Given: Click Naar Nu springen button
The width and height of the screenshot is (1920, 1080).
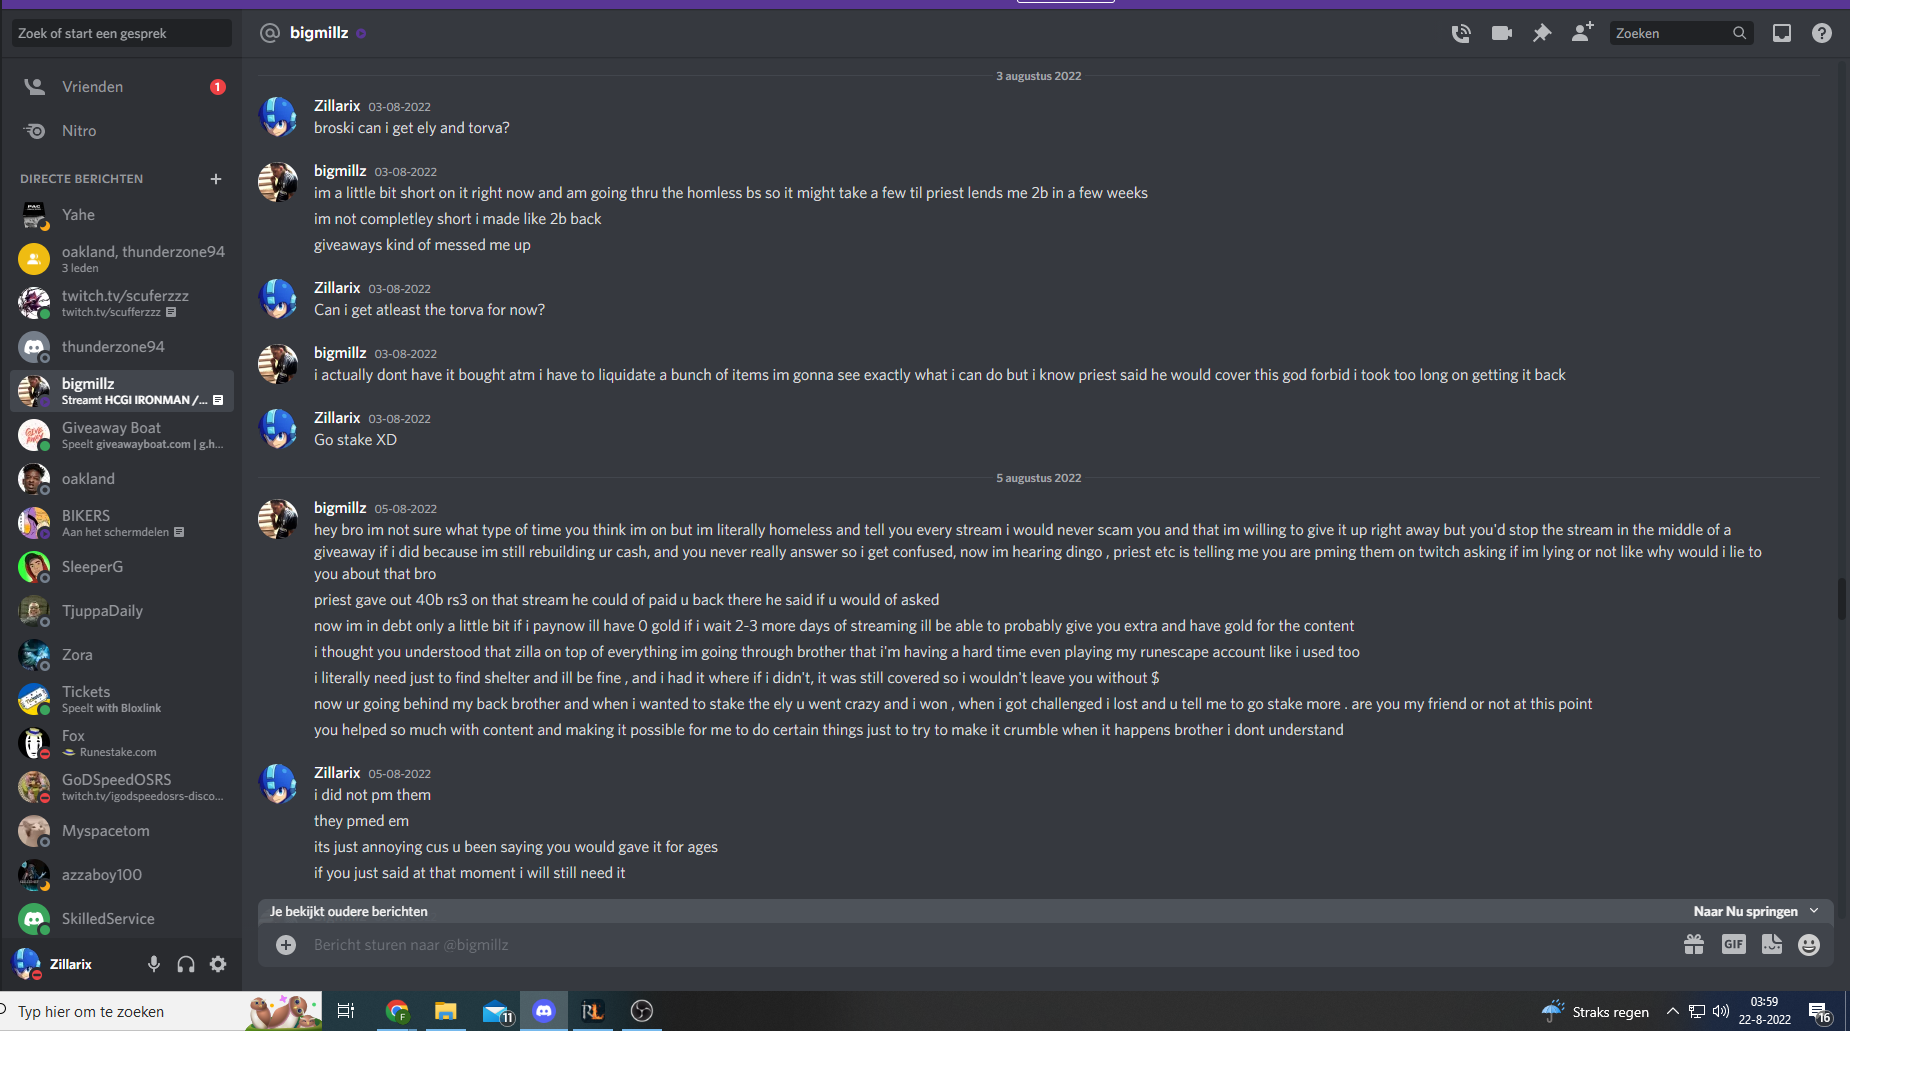Looking at the screenshot, I should (1755, 911).
